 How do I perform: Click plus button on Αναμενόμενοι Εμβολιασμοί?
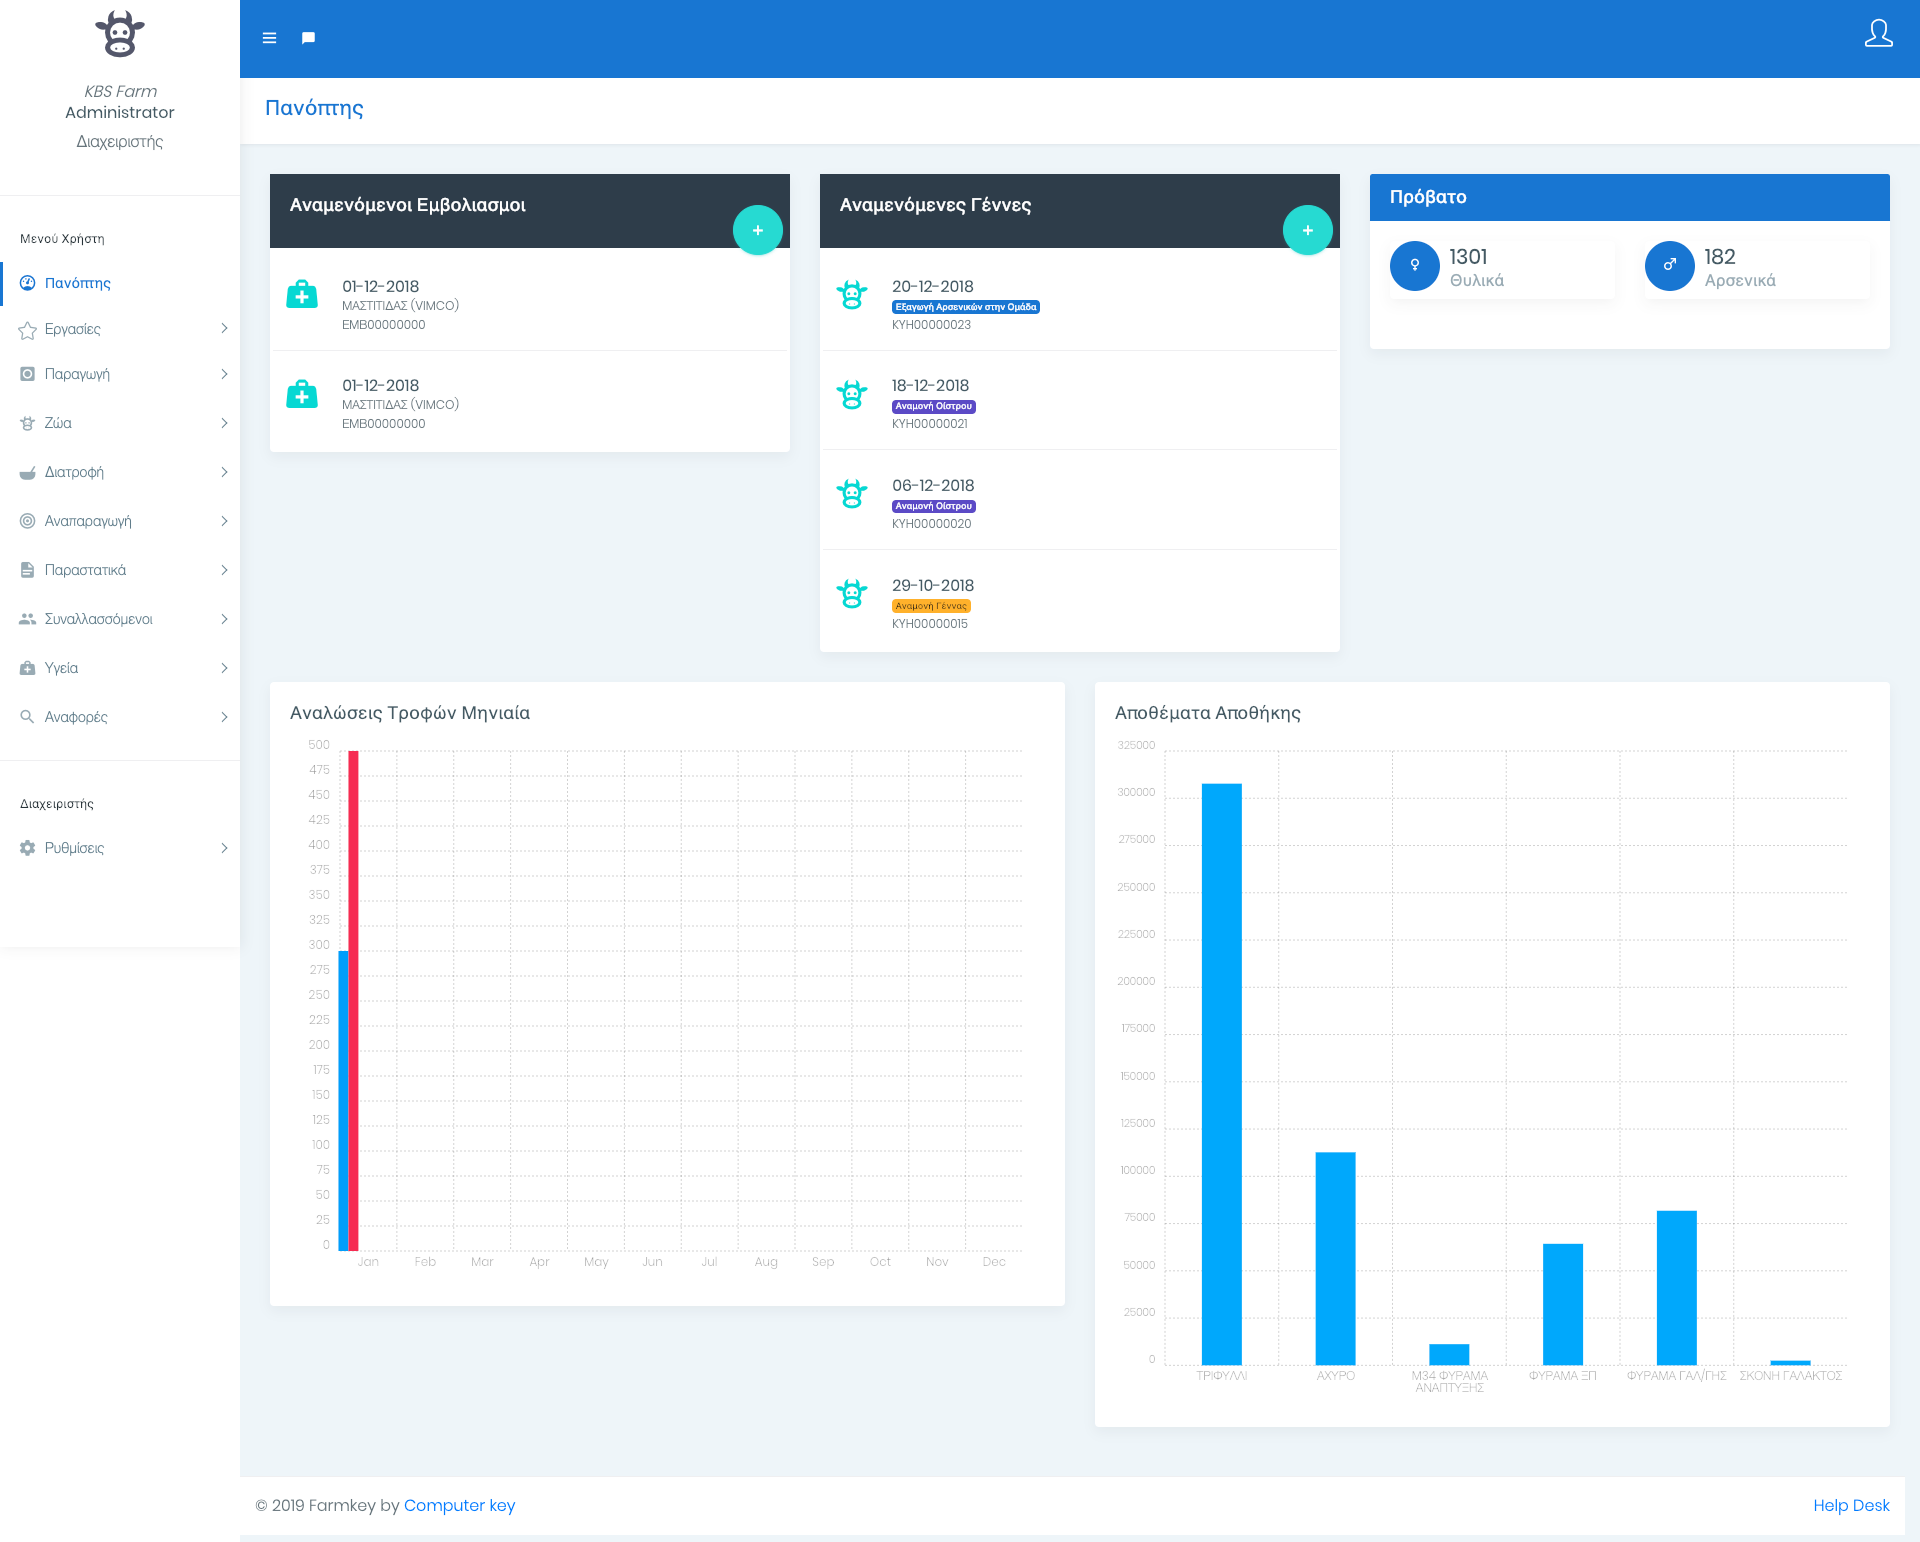(757, 230)
